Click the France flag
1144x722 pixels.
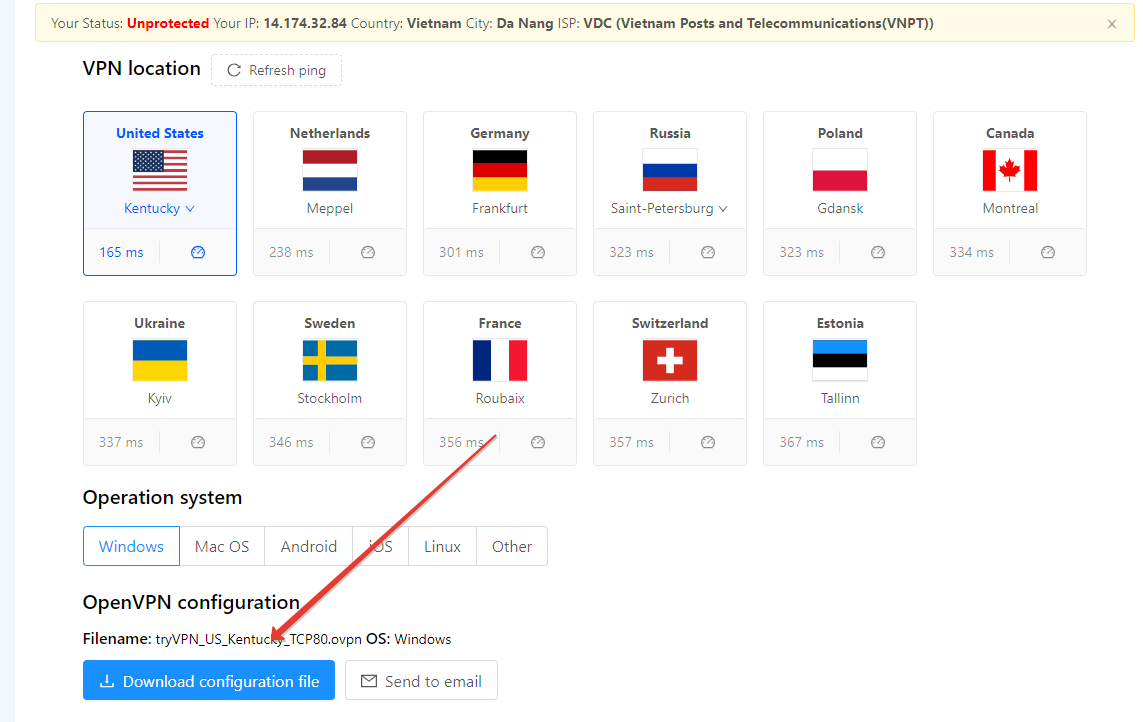tap(500, 360)
